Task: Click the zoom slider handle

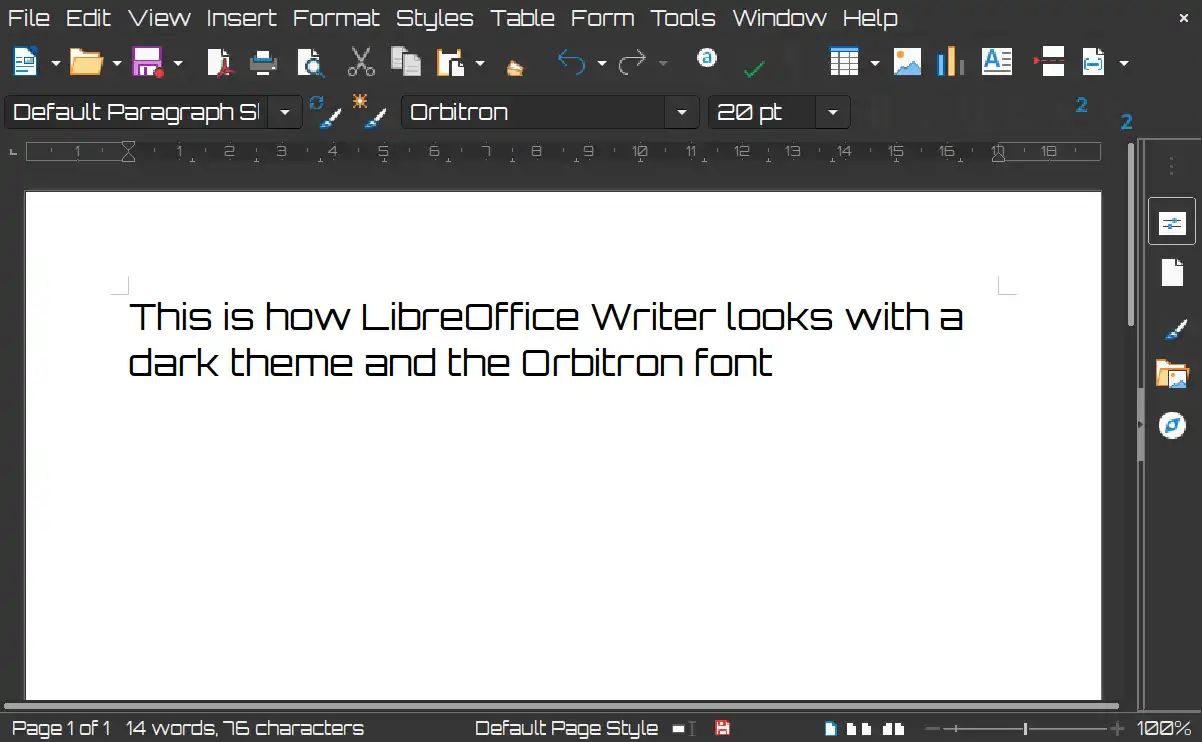Action: 1025,729
